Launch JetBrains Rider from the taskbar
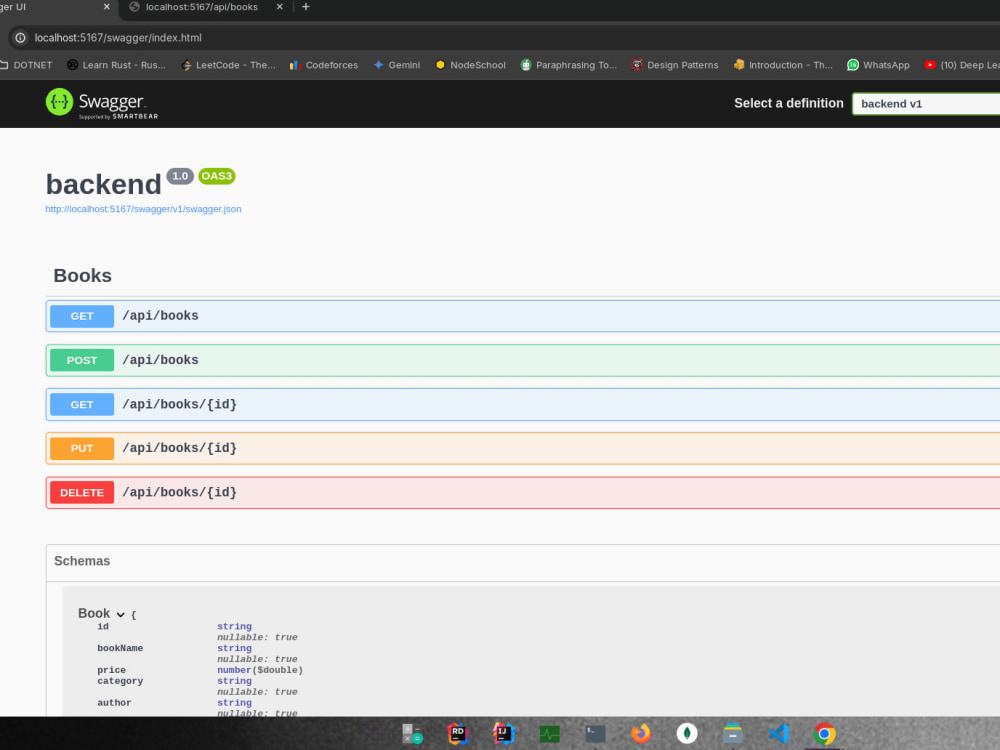This screenshot has height=750, width=1000. pos(457,732)
